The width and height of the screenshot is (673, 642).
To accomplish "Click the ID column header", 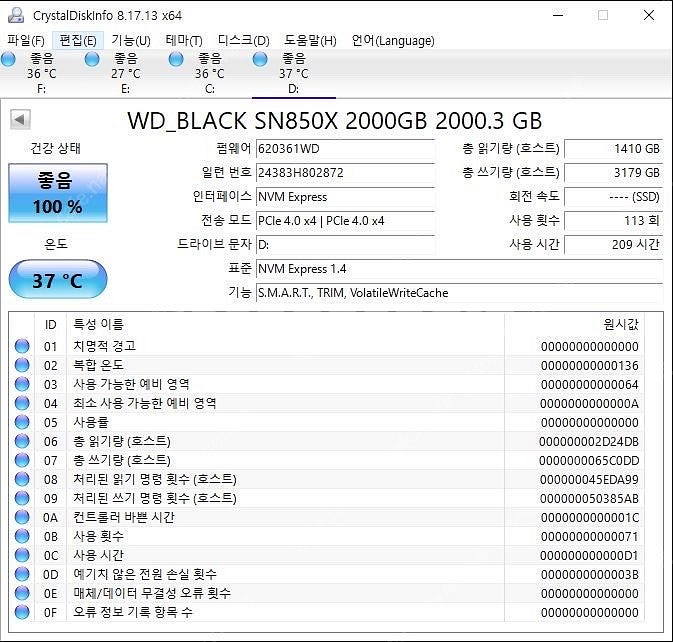I will tap(51, 324).
